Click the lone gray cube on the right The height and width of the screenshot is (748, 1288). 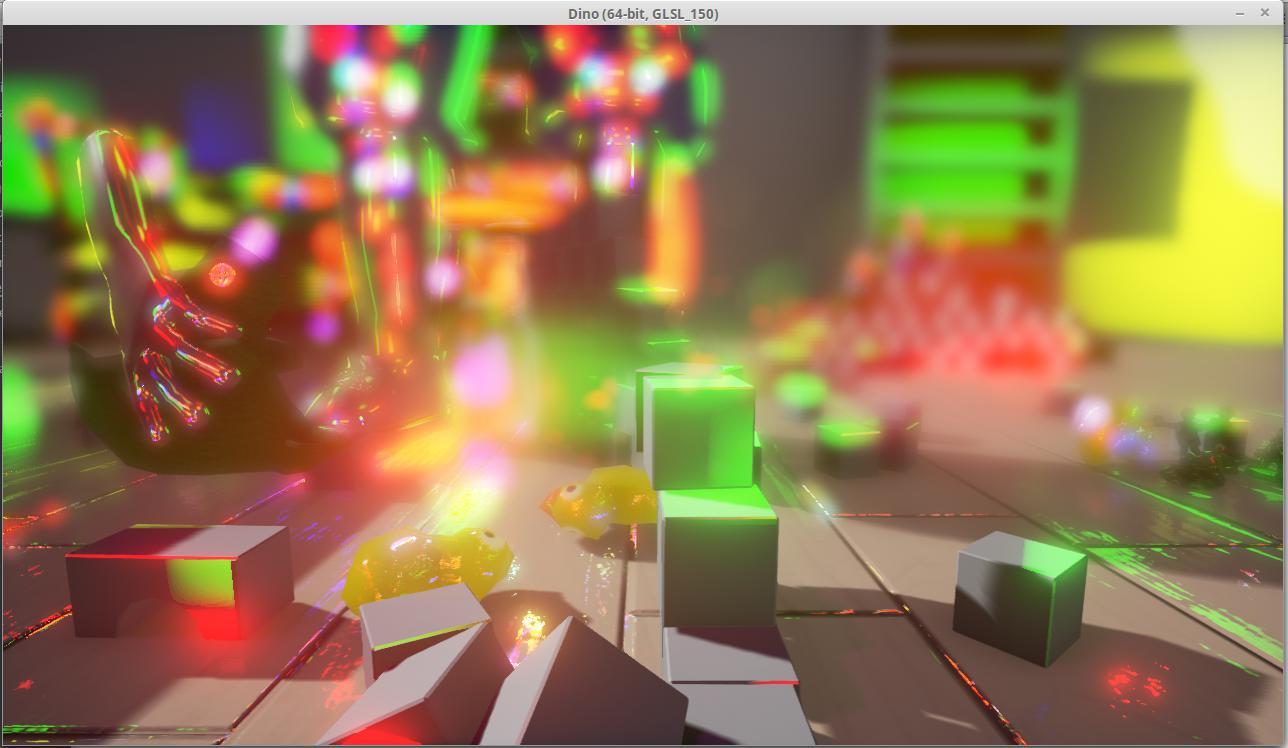(1017, 596)
